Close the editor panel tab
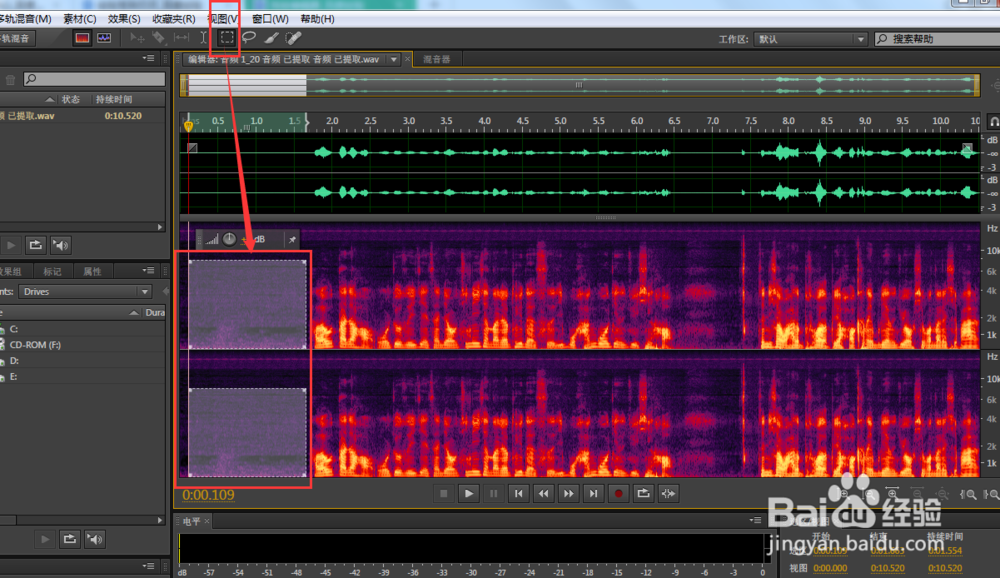Screen dimensions: 1000x578 point(408,59)
